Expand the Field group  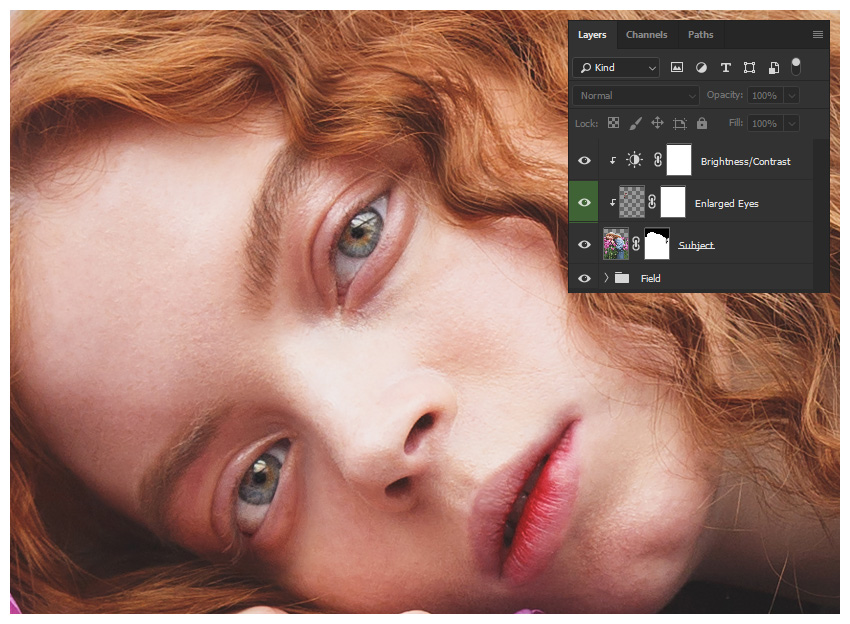pos(606,278)
